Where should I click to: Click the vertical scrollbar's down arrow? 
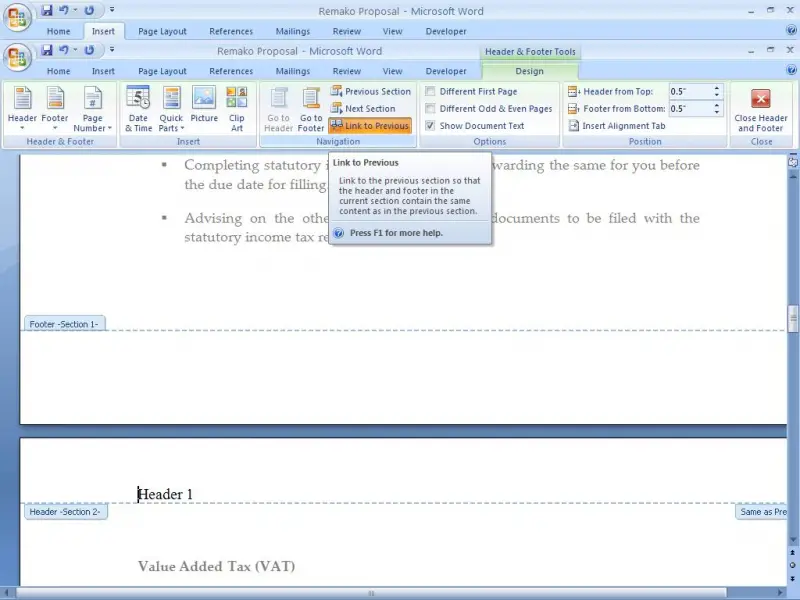coord(793,540)
